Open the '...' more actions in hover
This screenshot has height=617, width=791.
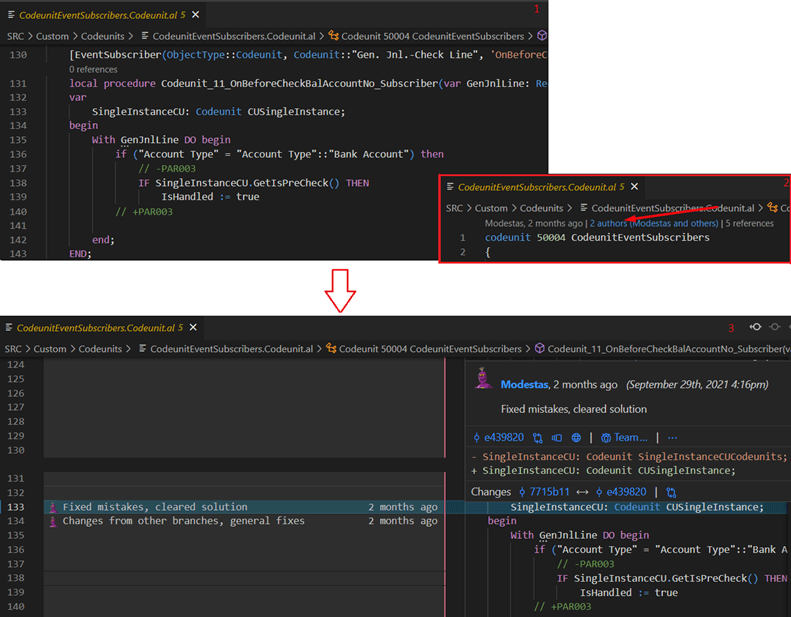[x=672, y=438]
